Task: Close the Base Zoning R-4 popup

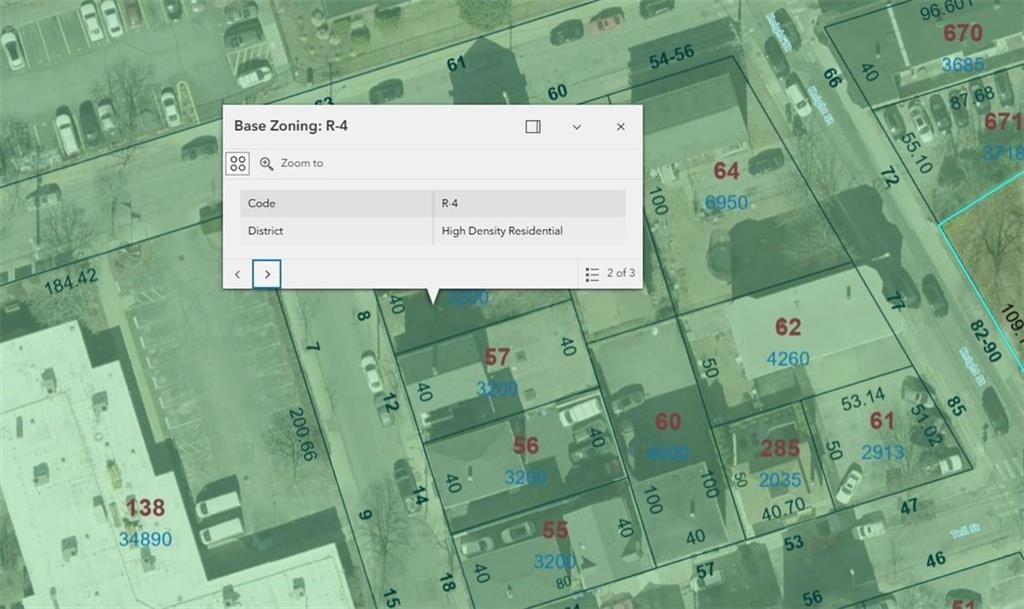Action: 620,127
